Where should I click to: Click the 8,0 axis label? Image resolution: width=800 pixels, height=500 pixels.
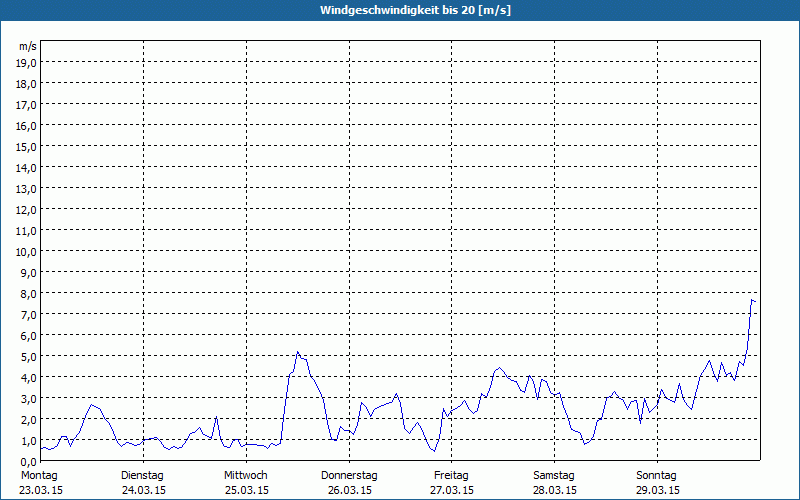coord(29,293)
